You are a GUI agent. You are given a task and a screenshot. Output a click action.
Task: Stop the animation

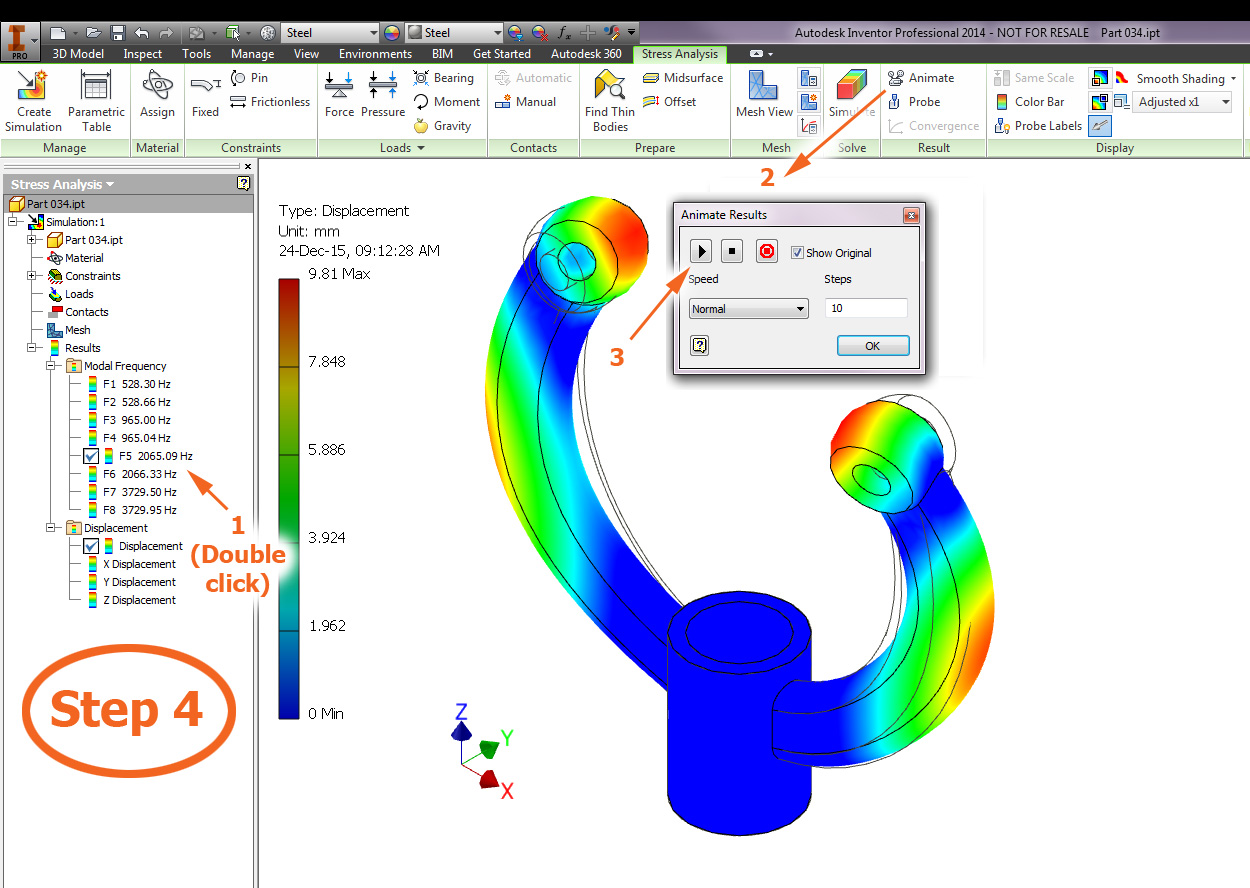[x=733, y=252]
